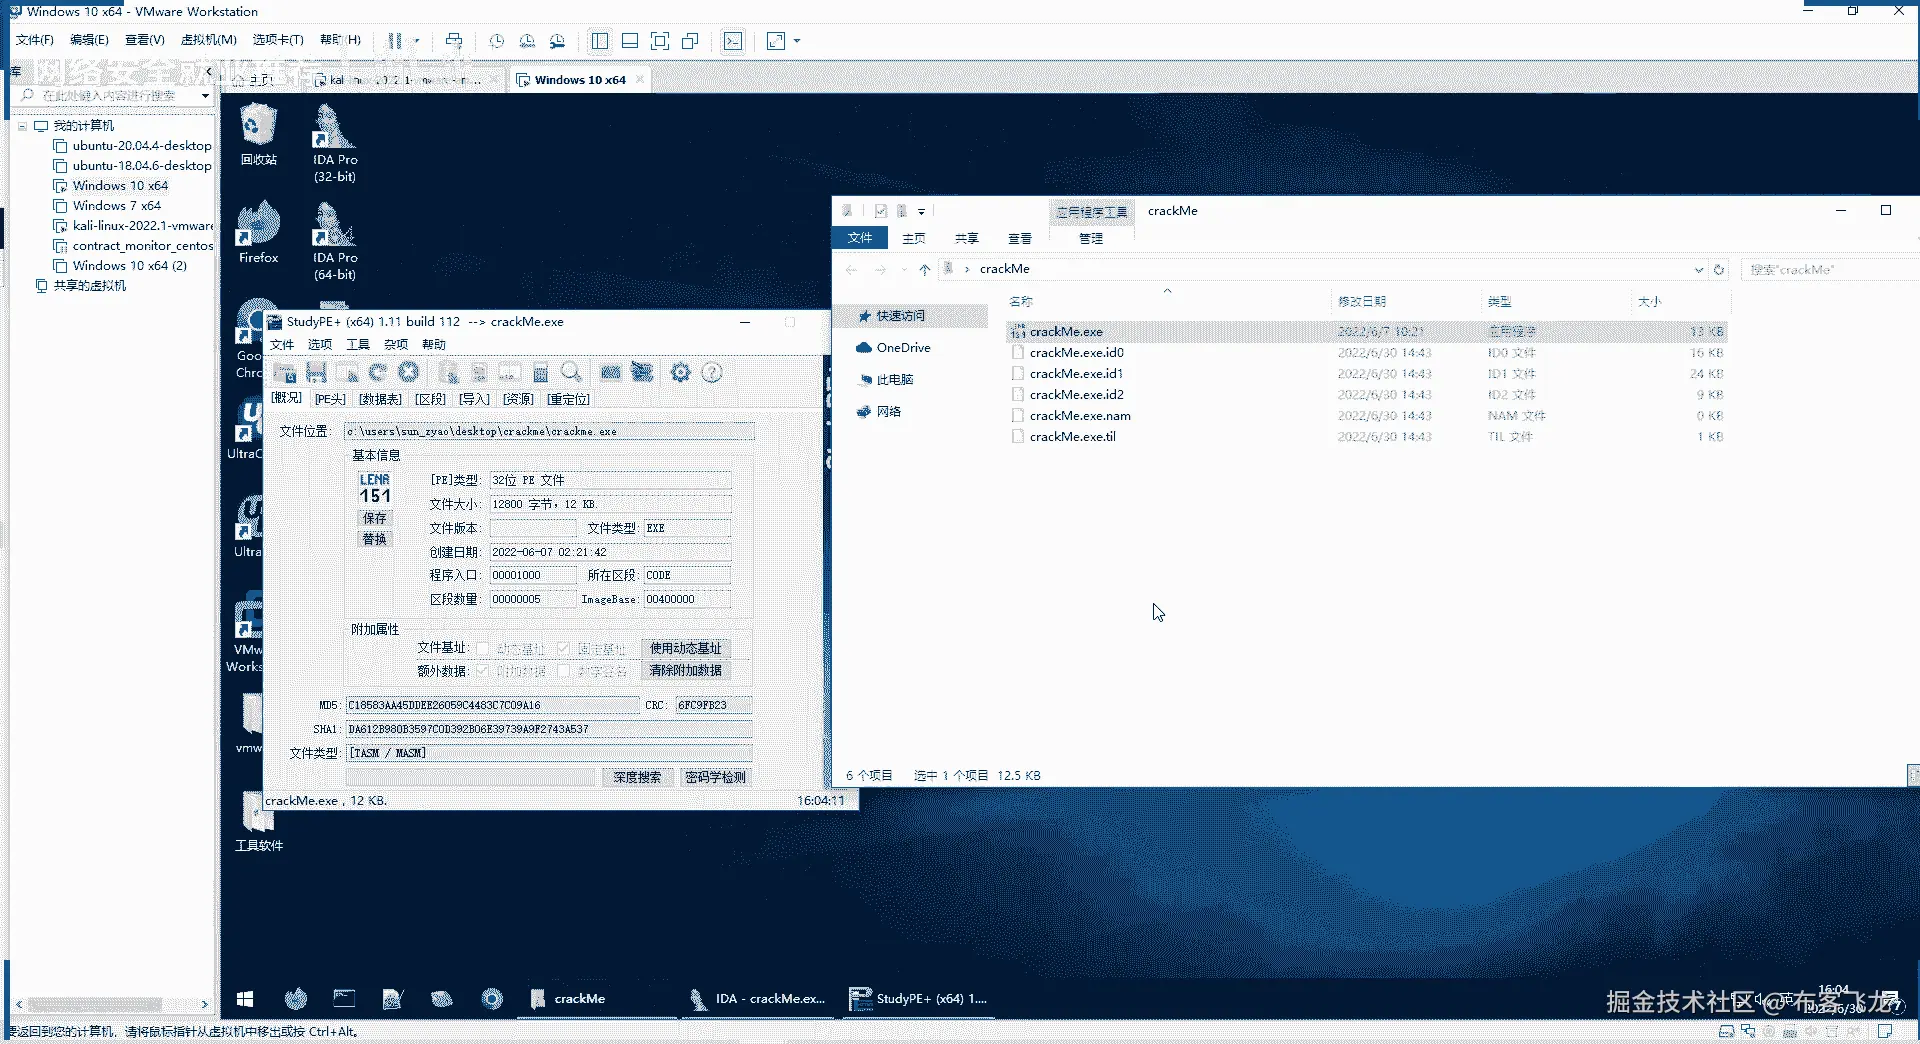
Task: Open the stretch-guest dropdown arrow in VMware toolbar
Action: (x=797, y=41)
